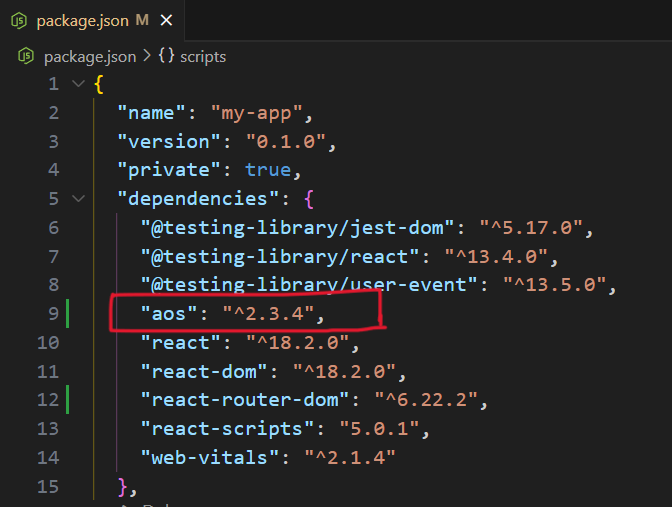Click the "@testing-library/user-event" key

[309, 285]
